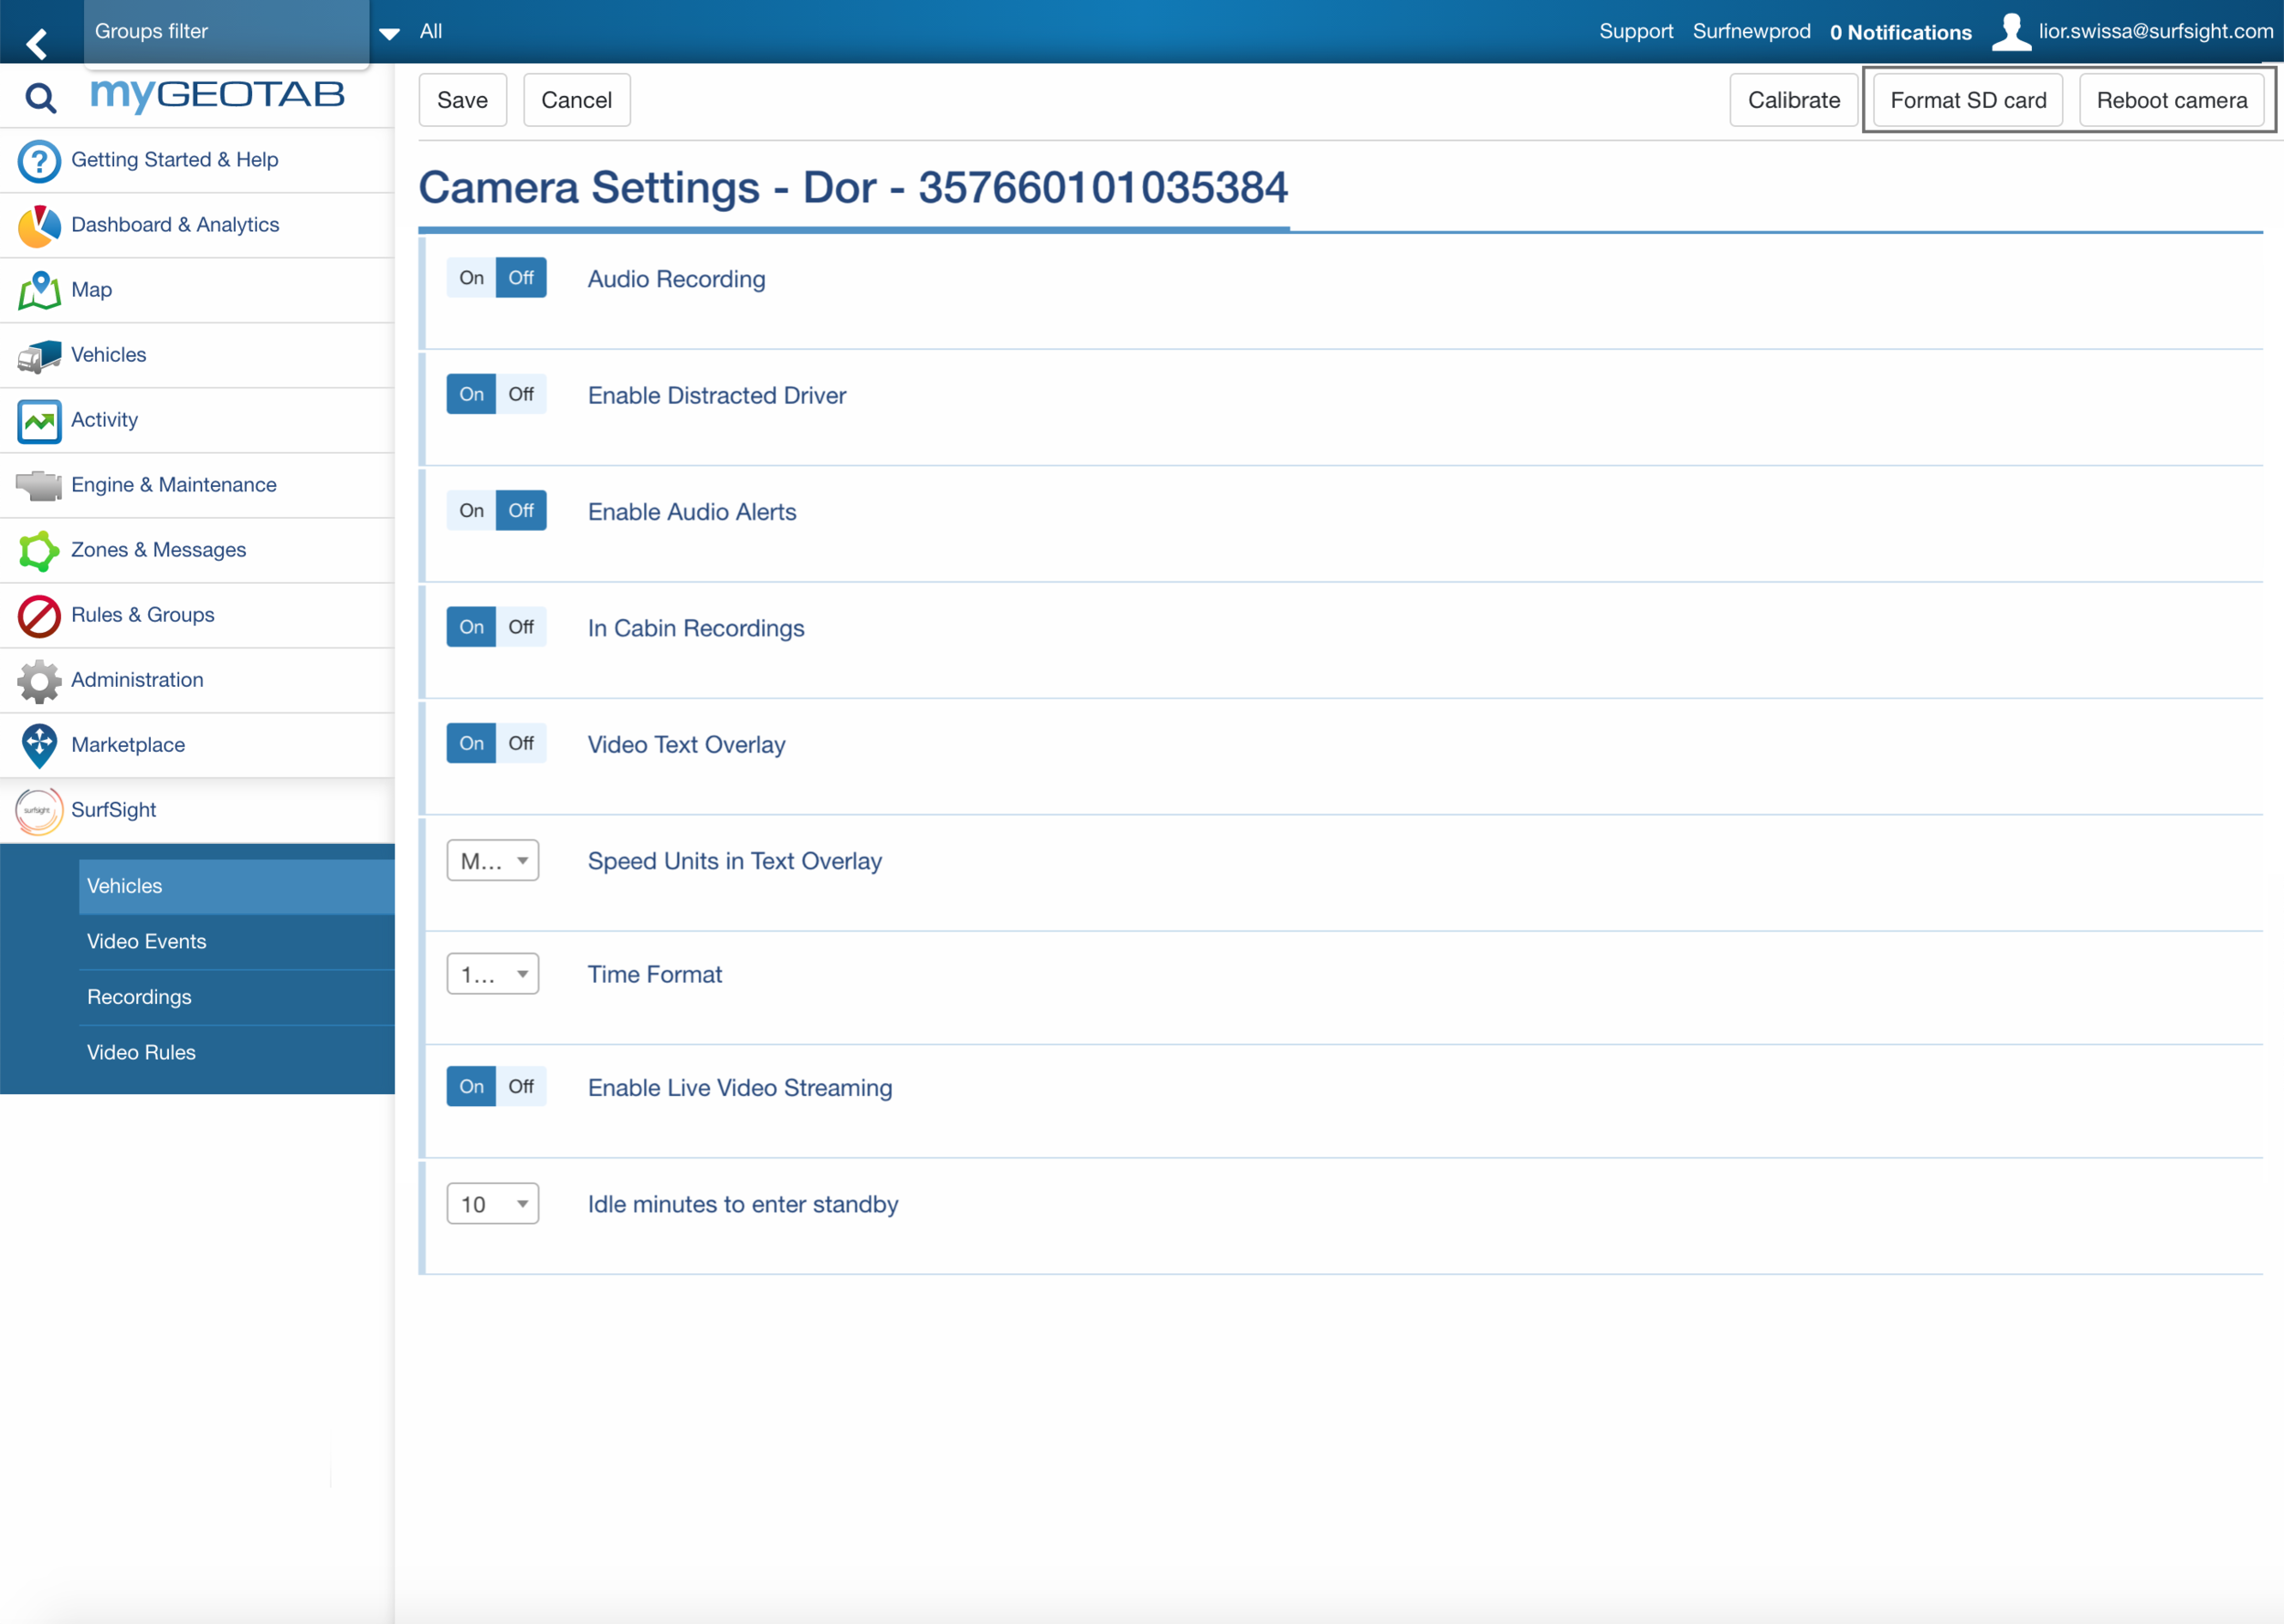Click the Map pin icon

point(39,291)
